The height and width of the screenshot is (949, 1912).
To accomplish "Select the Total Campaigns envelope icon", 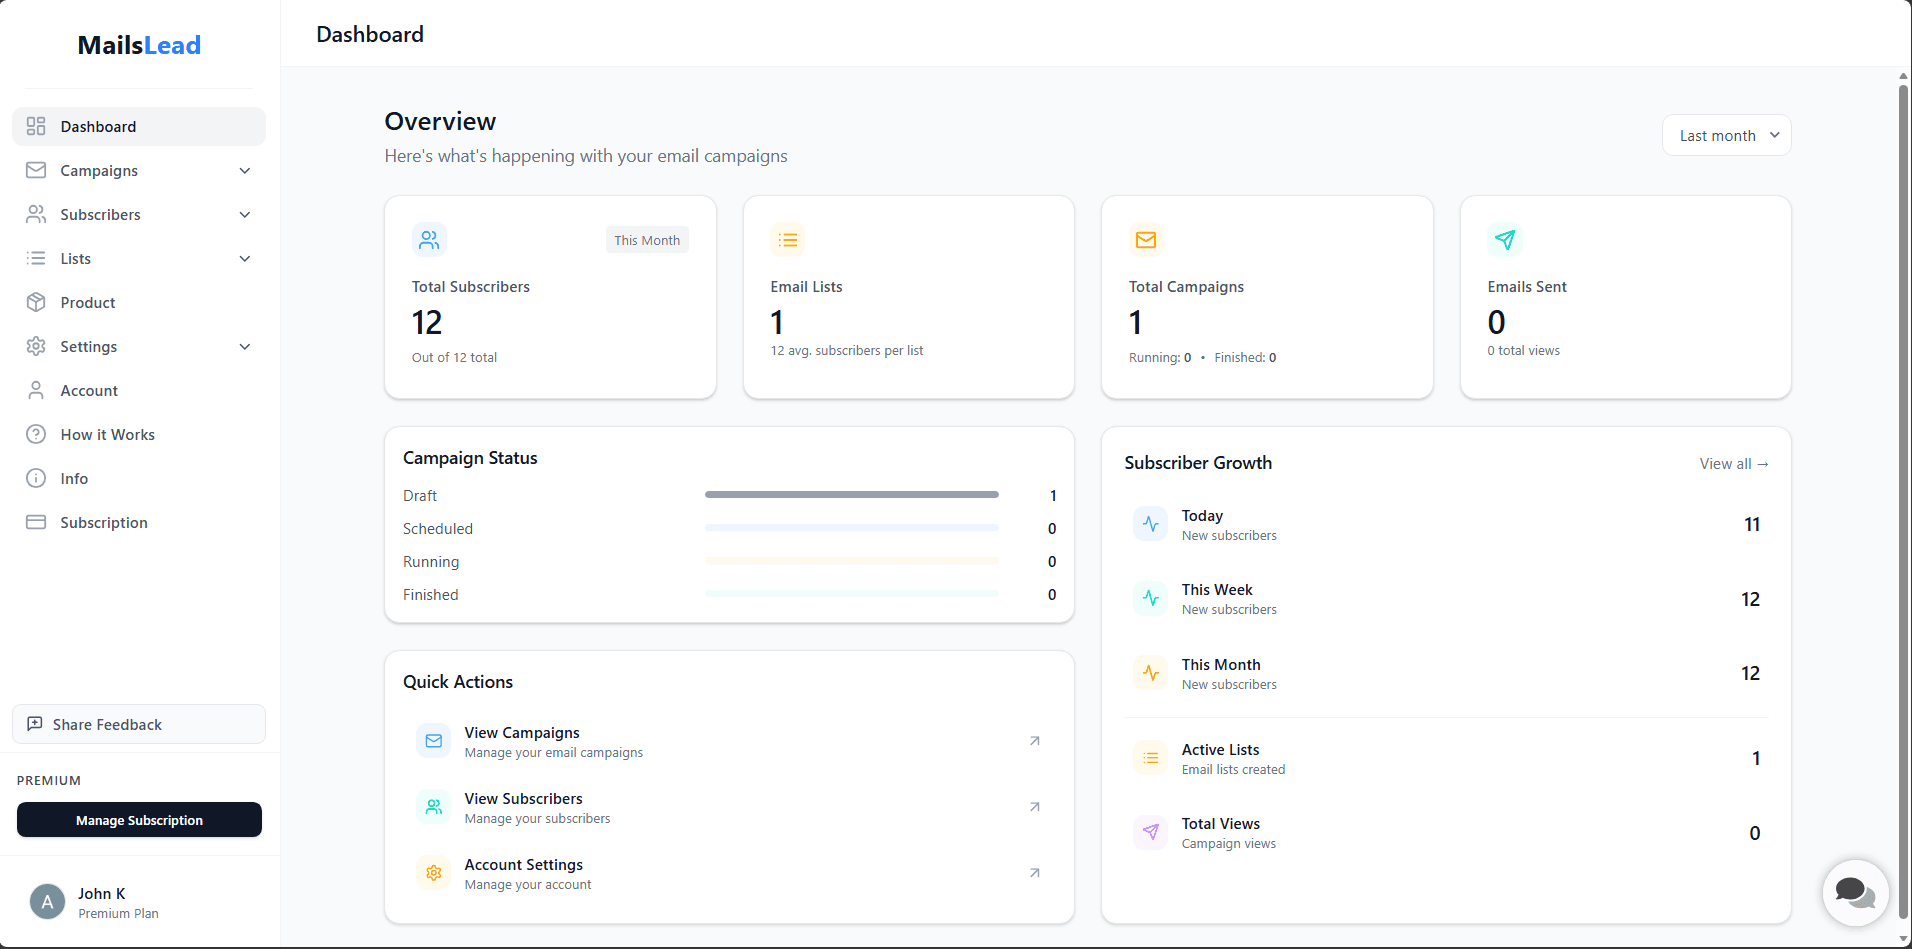I will point(1146,239).
